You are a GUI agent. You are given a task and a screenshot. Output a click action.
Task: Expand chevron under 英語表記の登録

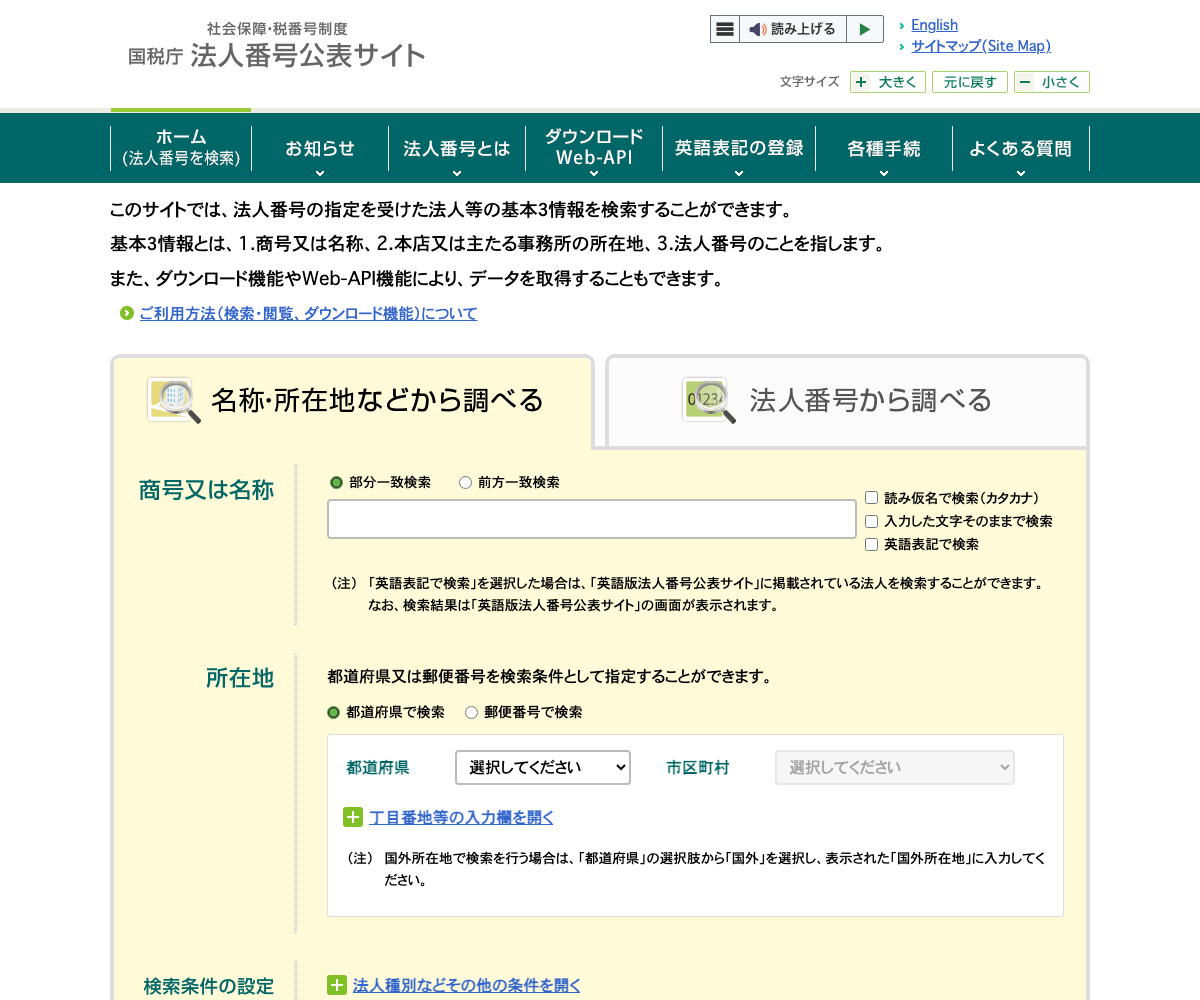tap(739, 173)
